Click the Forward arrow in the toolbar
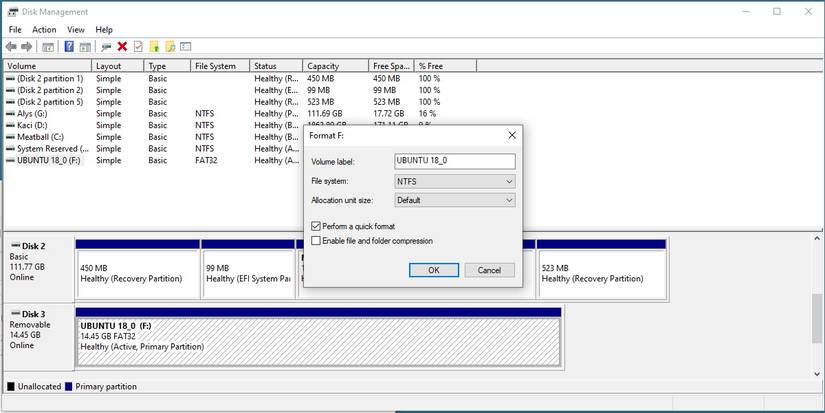 [x=26, y=47]
